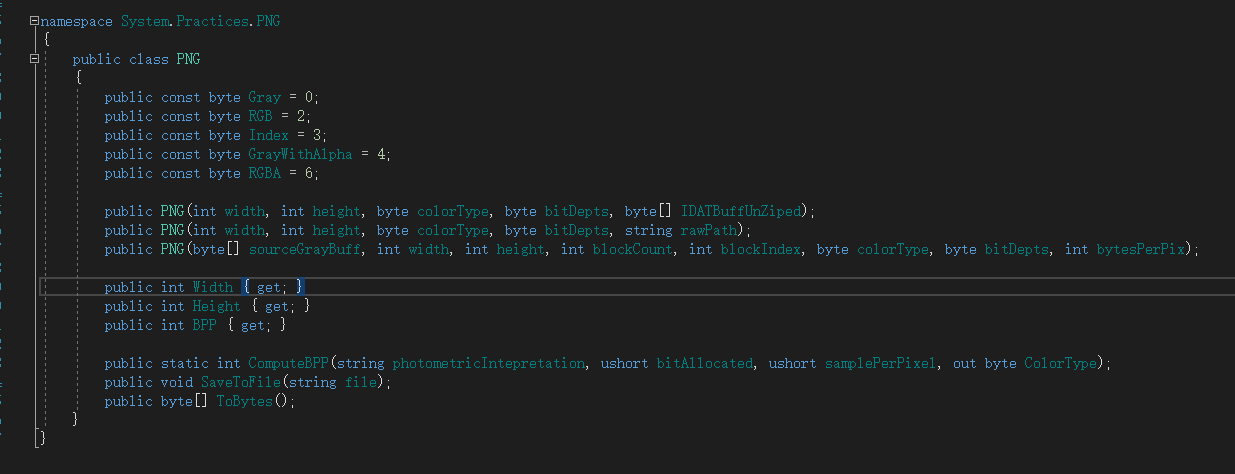
Task: Click the sourceGrayBuff parameter
Action: click(308, 249)
